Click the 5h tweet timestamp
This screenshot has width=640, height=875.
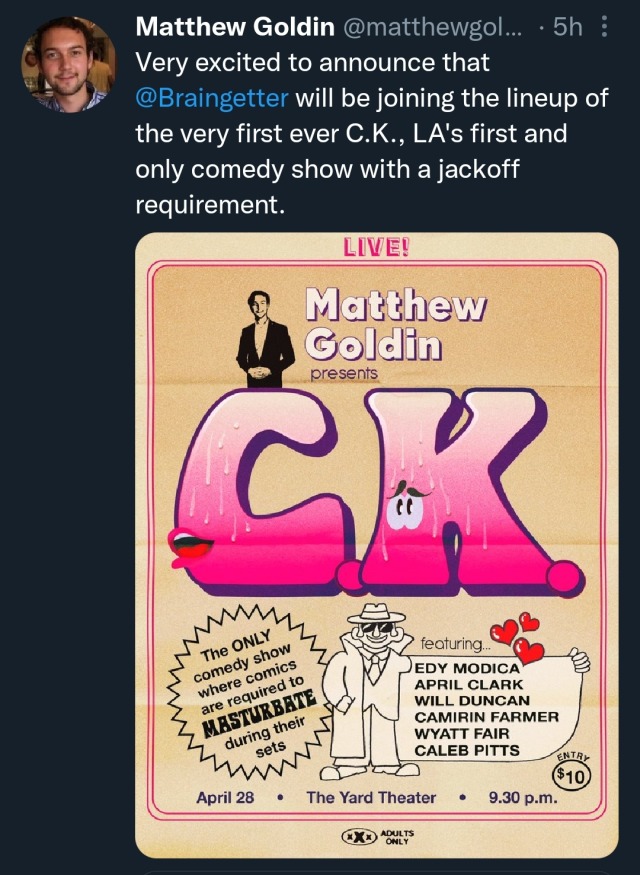pos(566,27)
